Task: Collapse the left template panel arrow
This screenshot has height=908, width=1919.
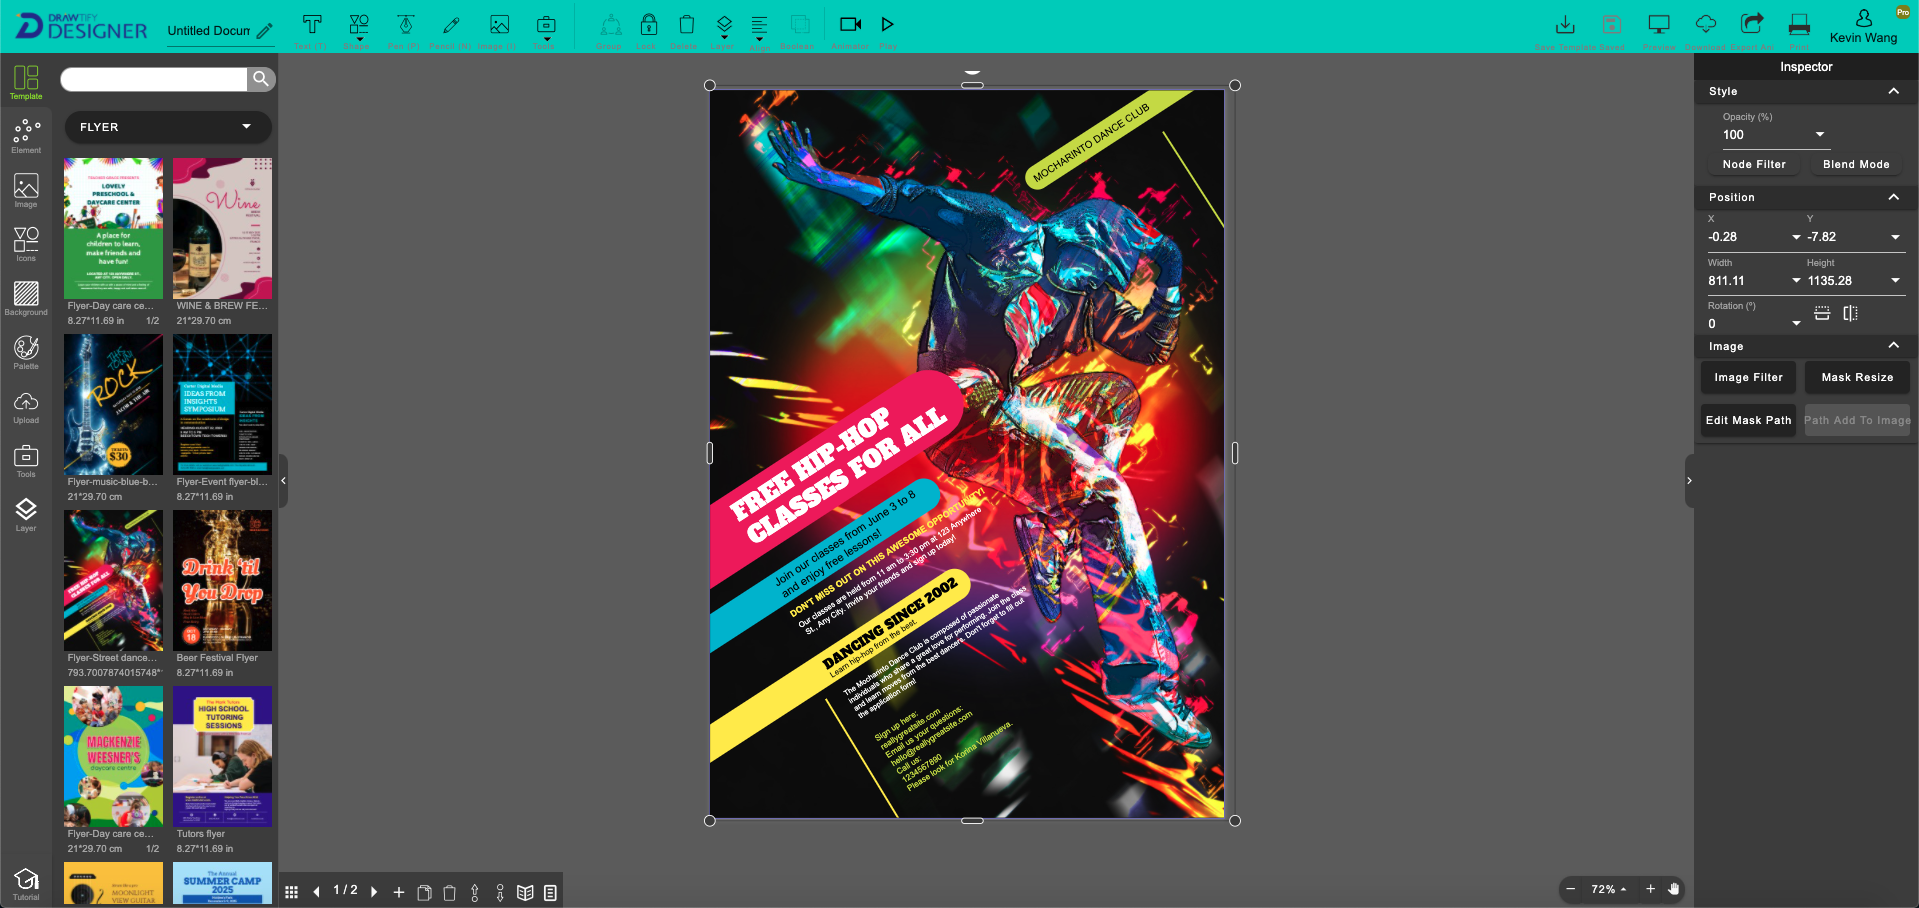Action: pos(283,481)
